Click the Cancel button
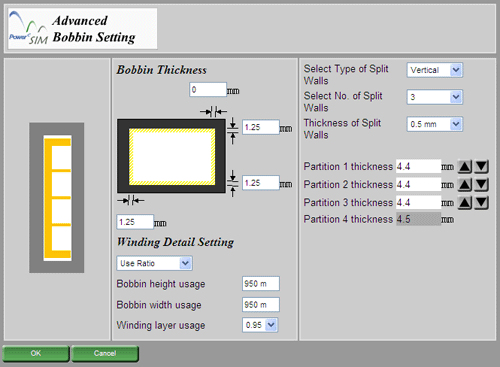 point(105,354)
